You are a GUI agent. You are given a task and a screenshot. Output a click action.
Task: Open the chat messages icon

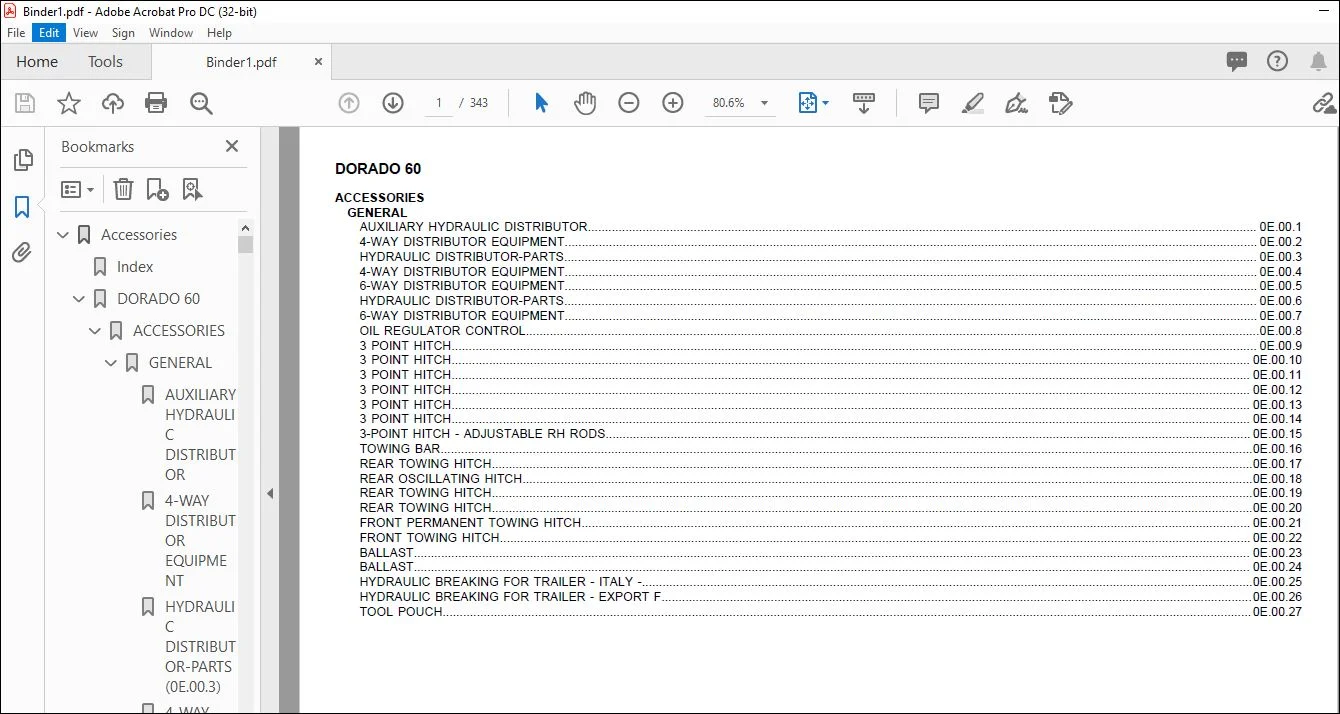point(1237,61)
